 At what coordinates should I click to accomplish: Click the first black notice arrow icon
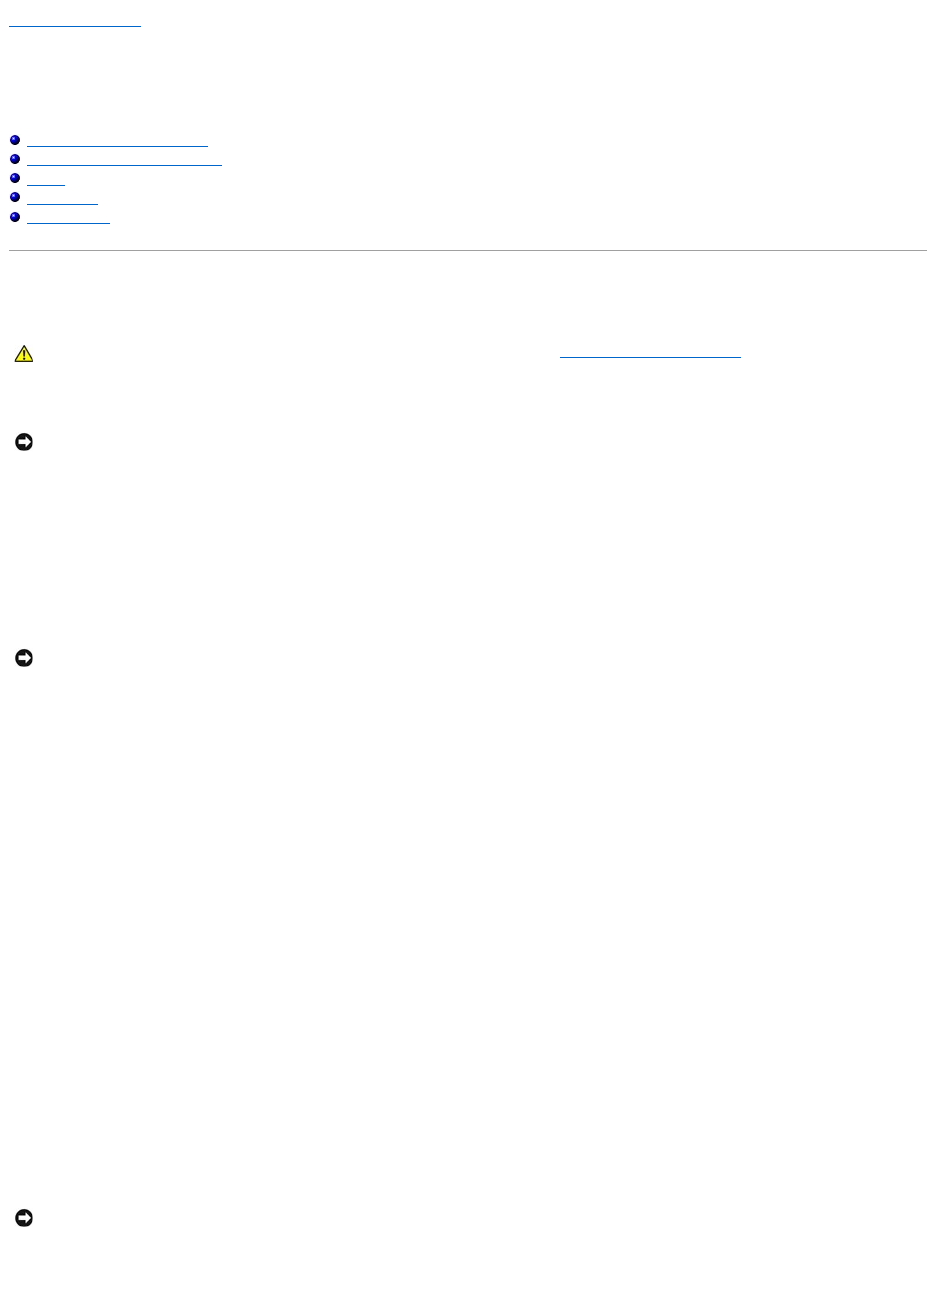click(x=24, y=441)
